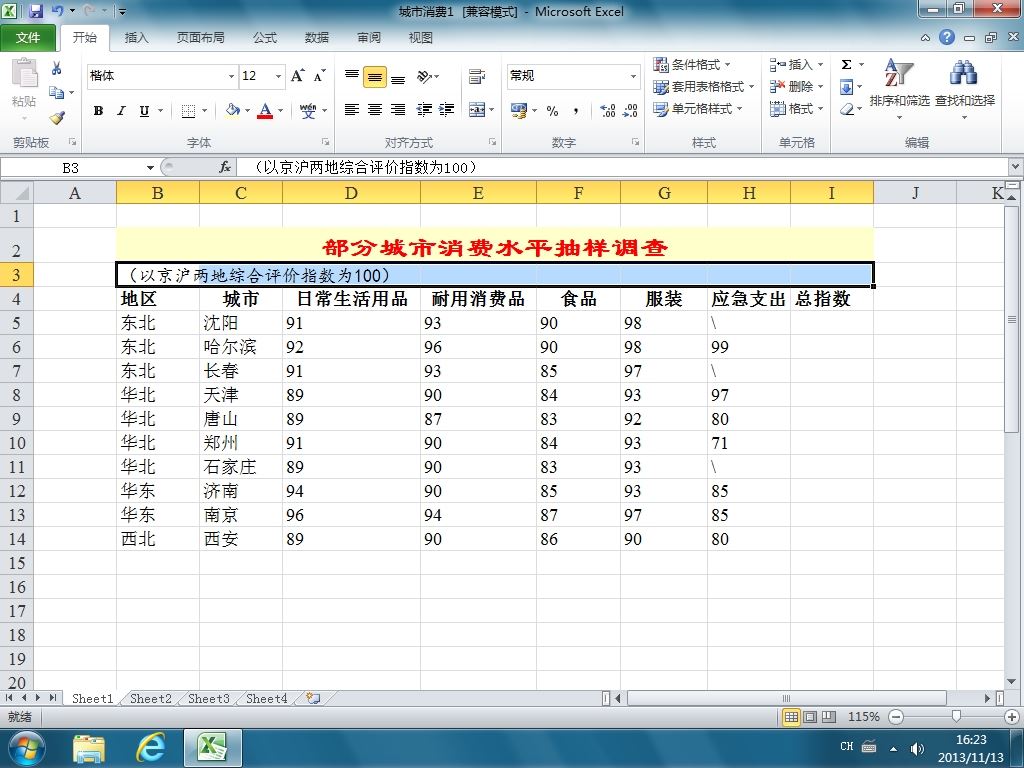This screenshot has height=768, width=1024.
Task: Toggle Bold formatting
Action: (x=98, y=111)
